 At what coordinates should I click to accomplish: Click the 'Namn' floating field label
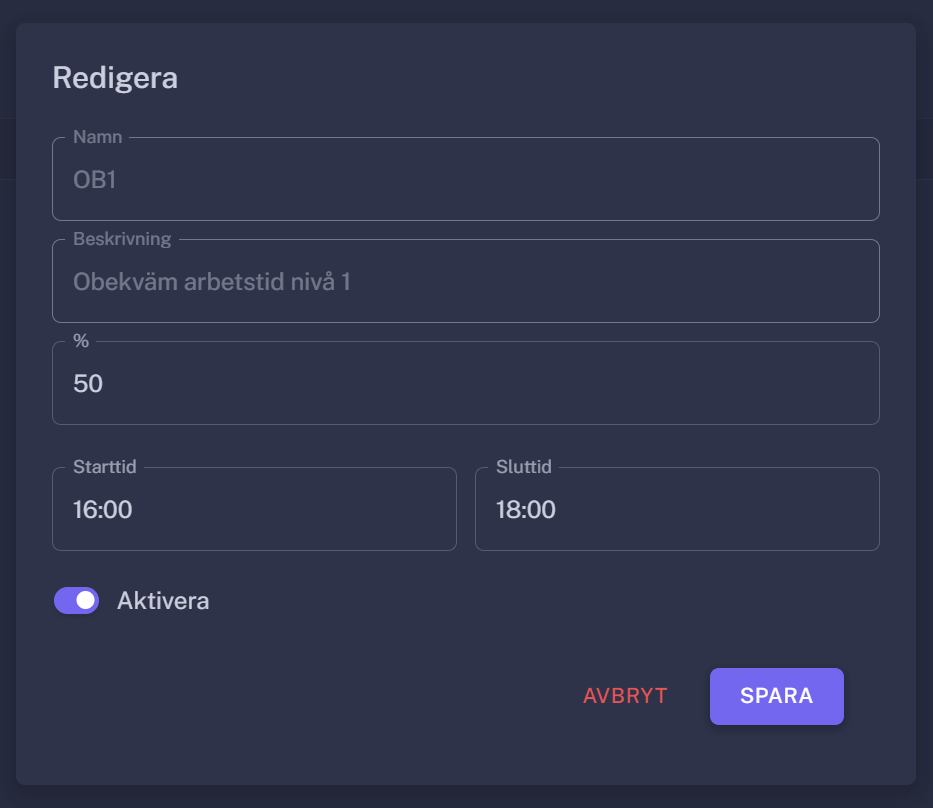pyautogui.click(x=98, y=137)
